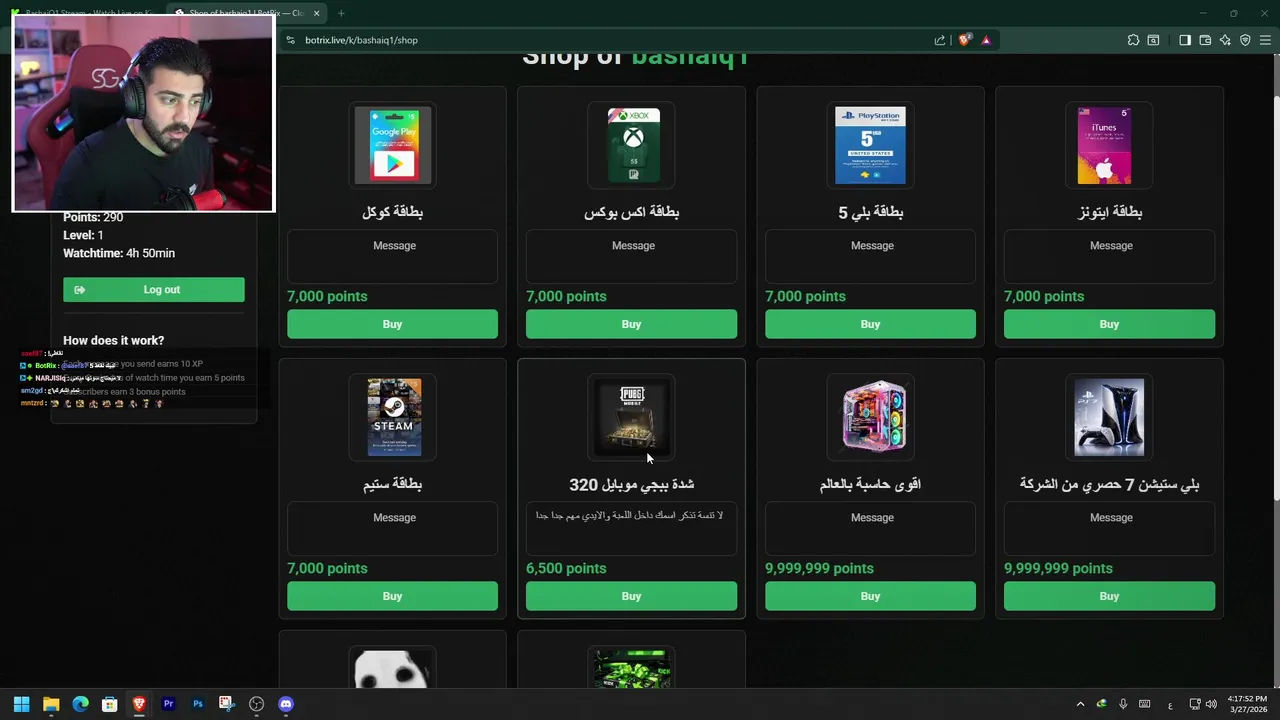1280x720 pixels.
Task: Focus Message field under PlayStation 7 item
Action: pos(1109,528)
